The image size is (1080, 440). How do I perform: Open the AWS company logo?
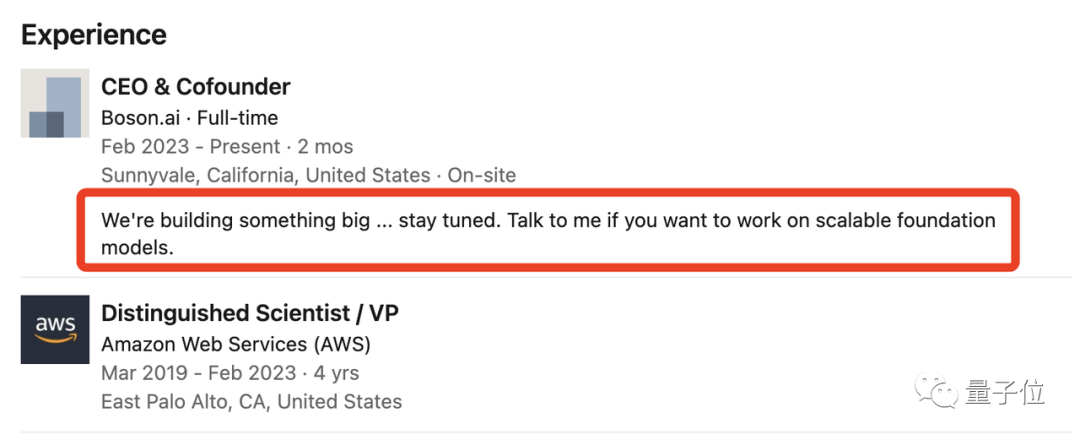pyautogui.click(x=55, y=329)
